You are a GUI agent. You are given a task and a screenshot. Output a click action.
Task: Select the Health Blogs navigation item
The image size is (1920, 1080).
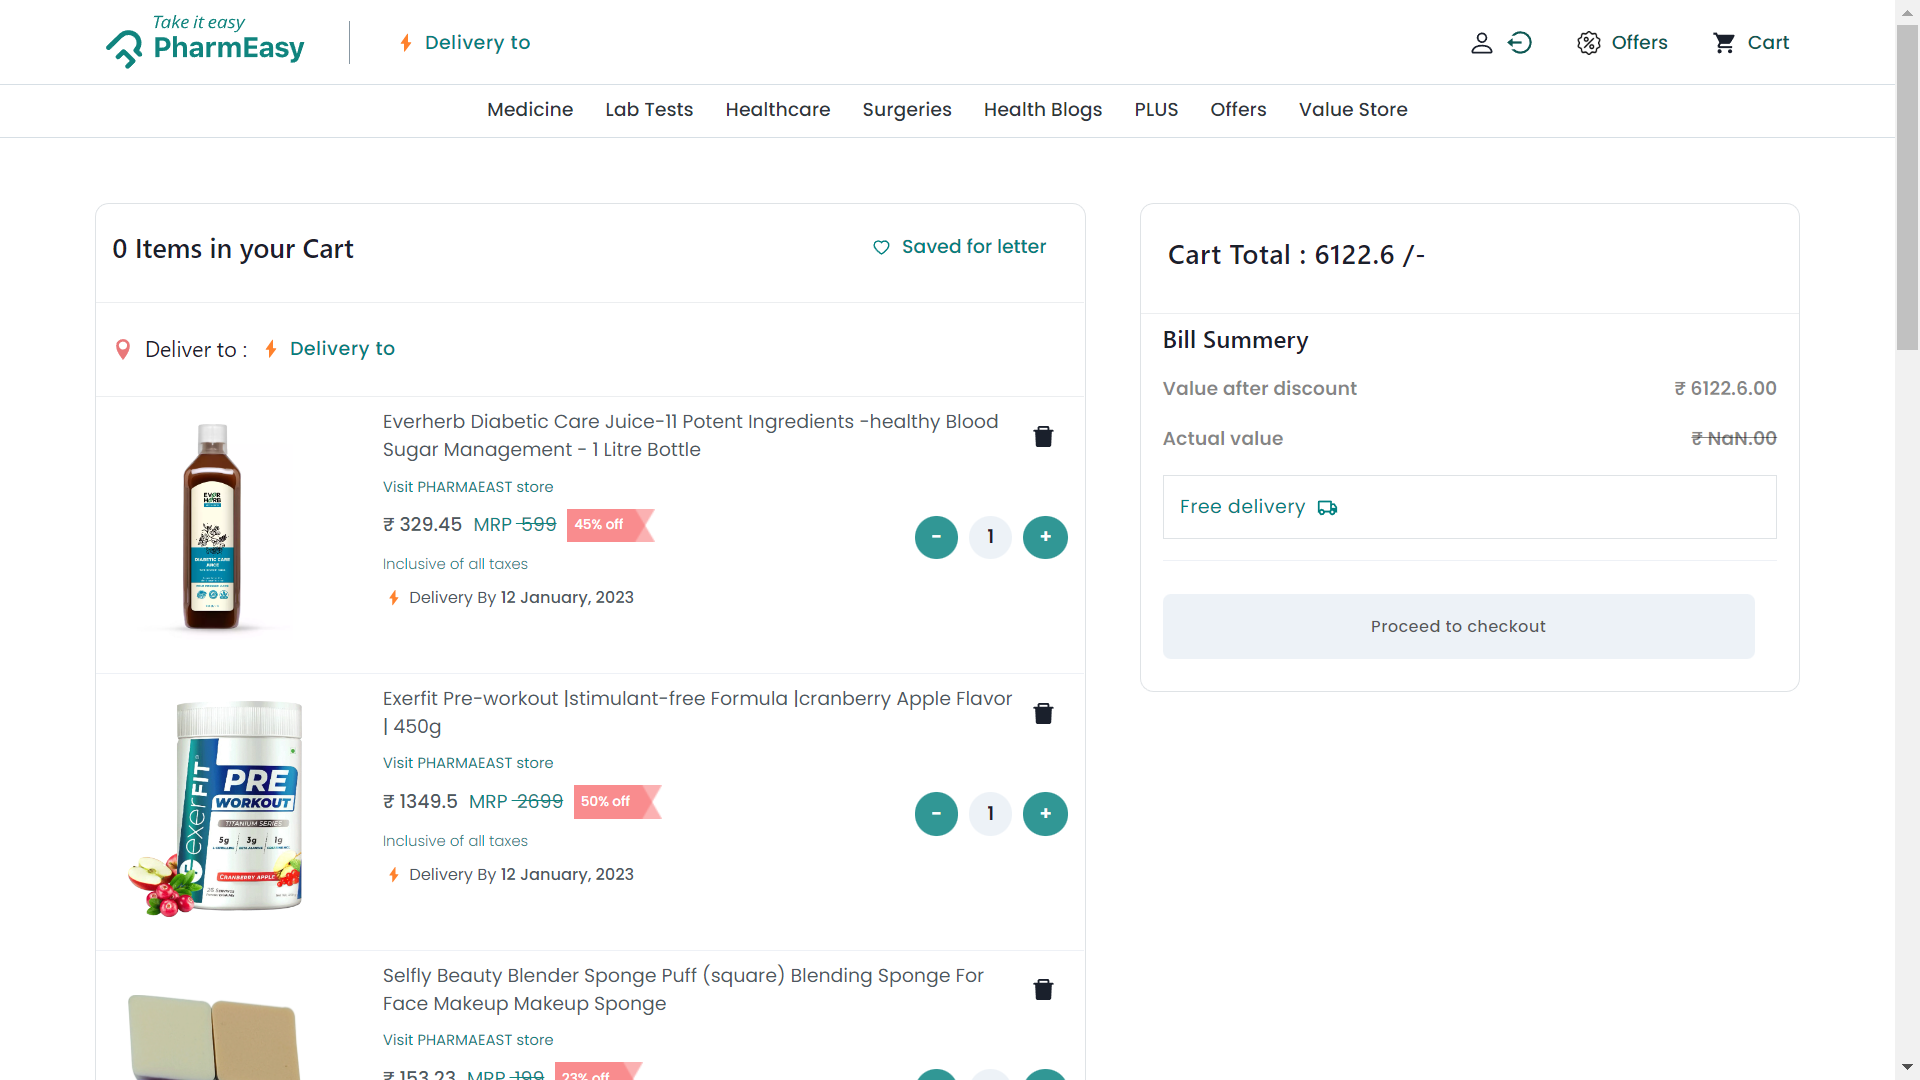(x=1042, y=110)
